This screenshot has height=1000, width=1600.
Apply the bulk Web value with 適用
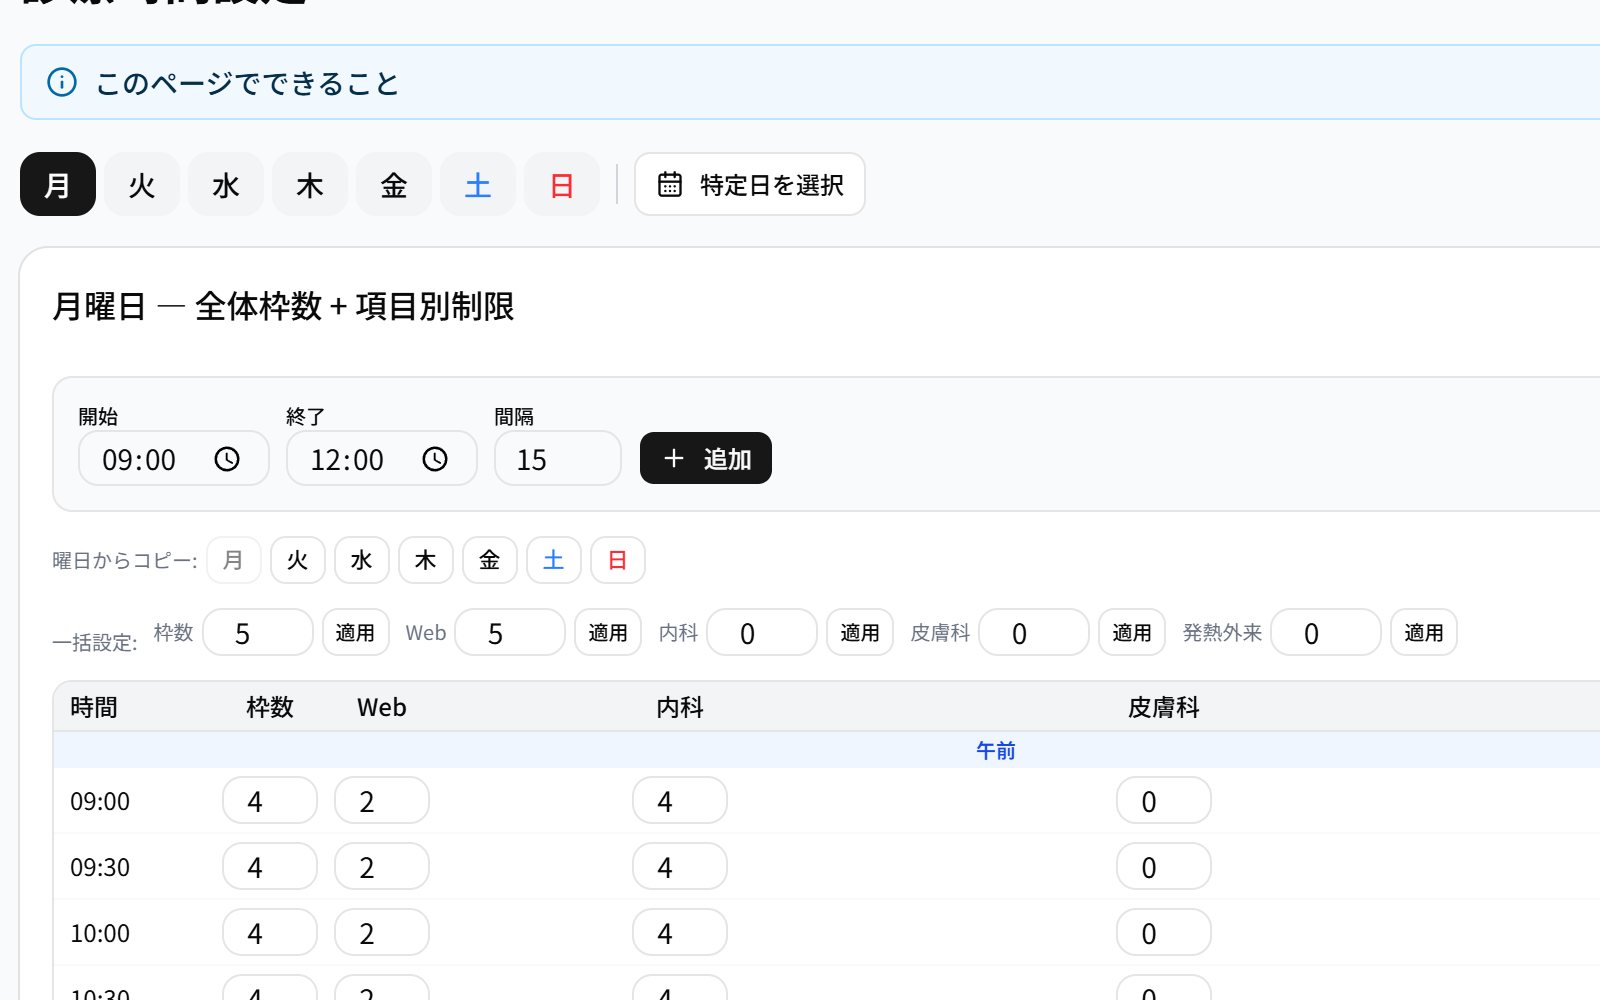[x=608, y=632]
